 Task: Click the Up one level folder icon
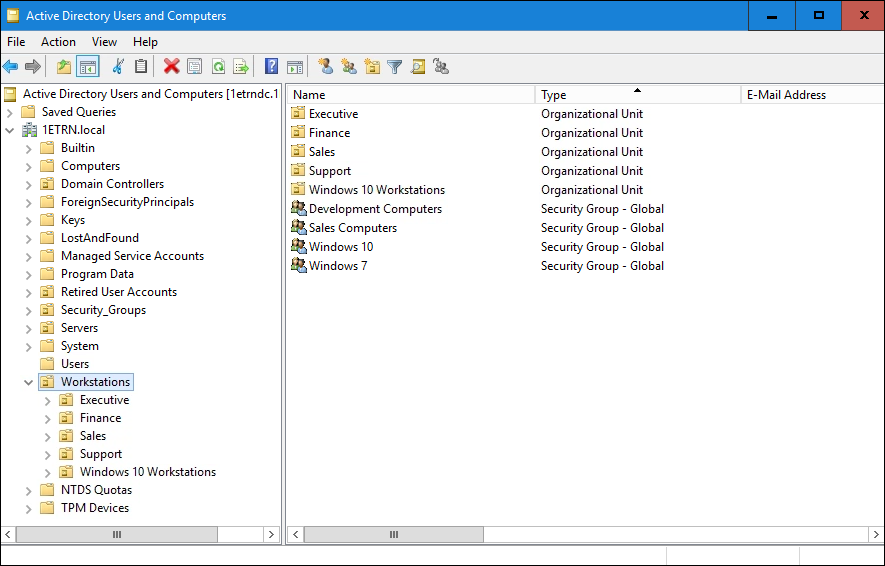tap(64, 67)
